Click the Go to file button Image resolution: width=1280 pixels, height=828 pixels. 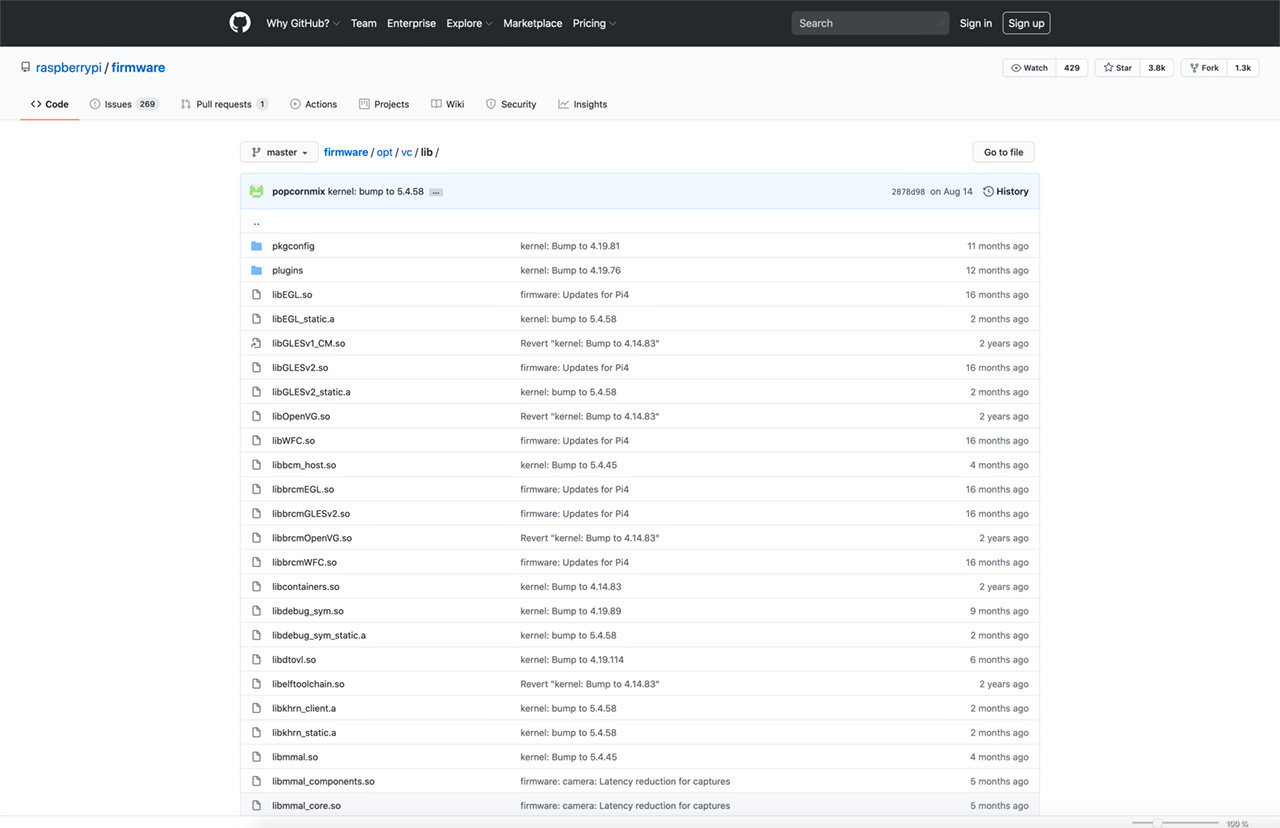pyautogui.click(x=1003, y=152)
